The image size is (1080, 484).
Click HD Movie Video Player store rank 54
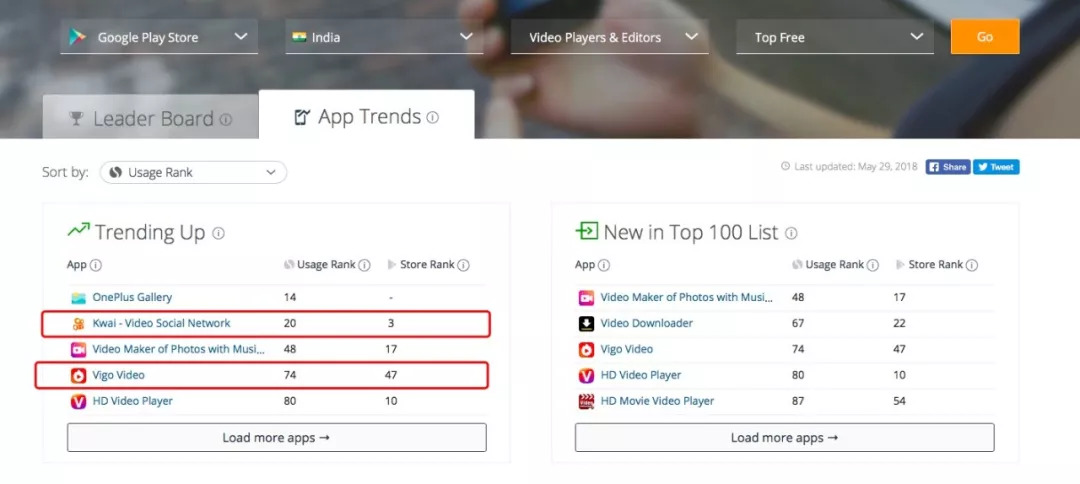pyautogui.click(x=899, y=401)
